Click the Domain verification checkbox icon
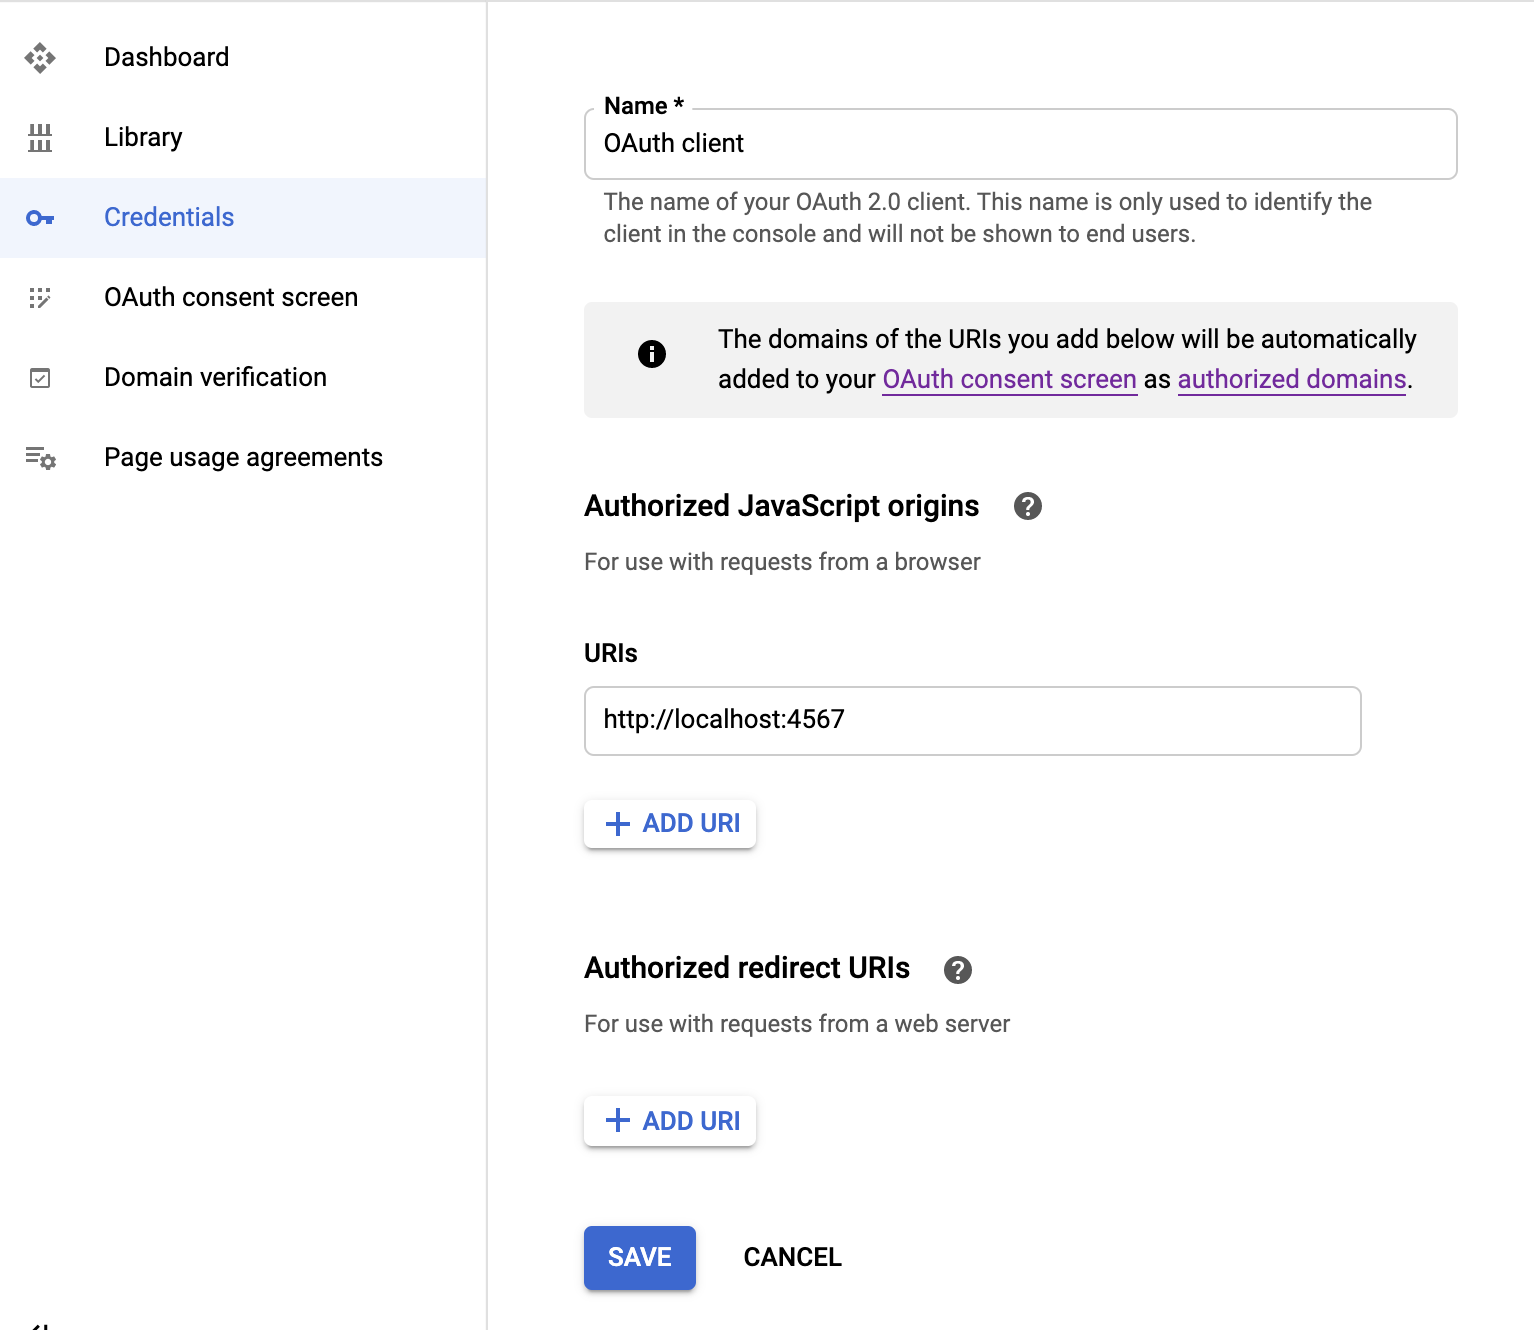Image resolution: width=1534 pixels, height=1330 pixels. 40,378
